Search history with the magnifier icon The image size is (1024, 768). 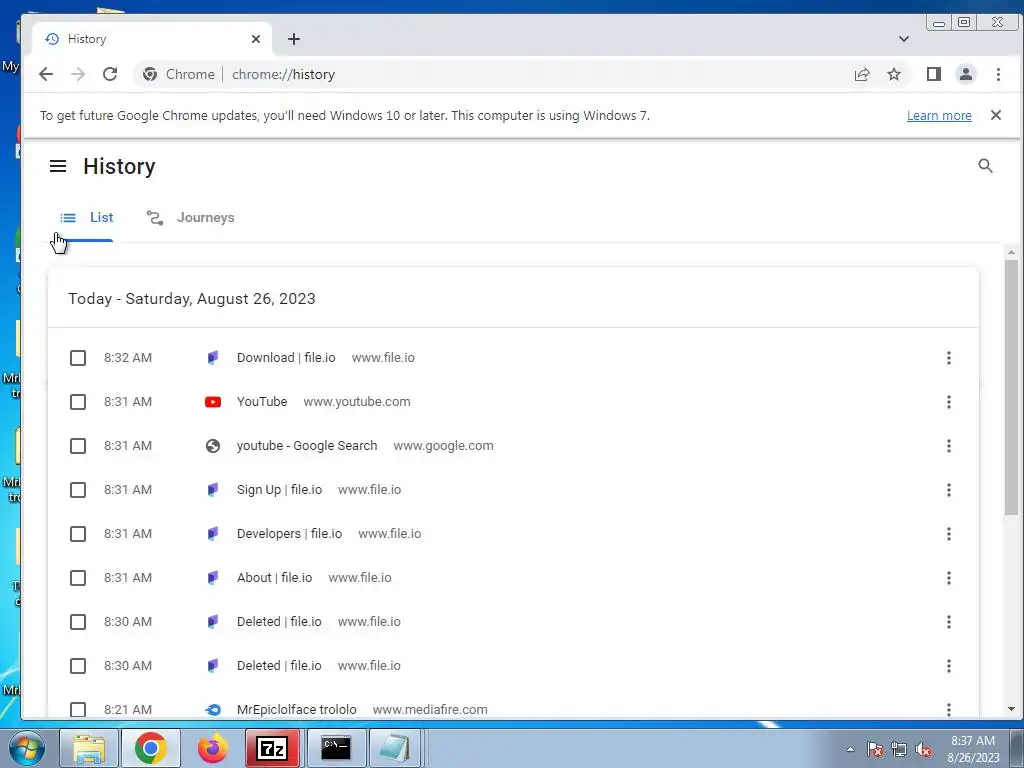pyautogui.click(x=985, y=166)
